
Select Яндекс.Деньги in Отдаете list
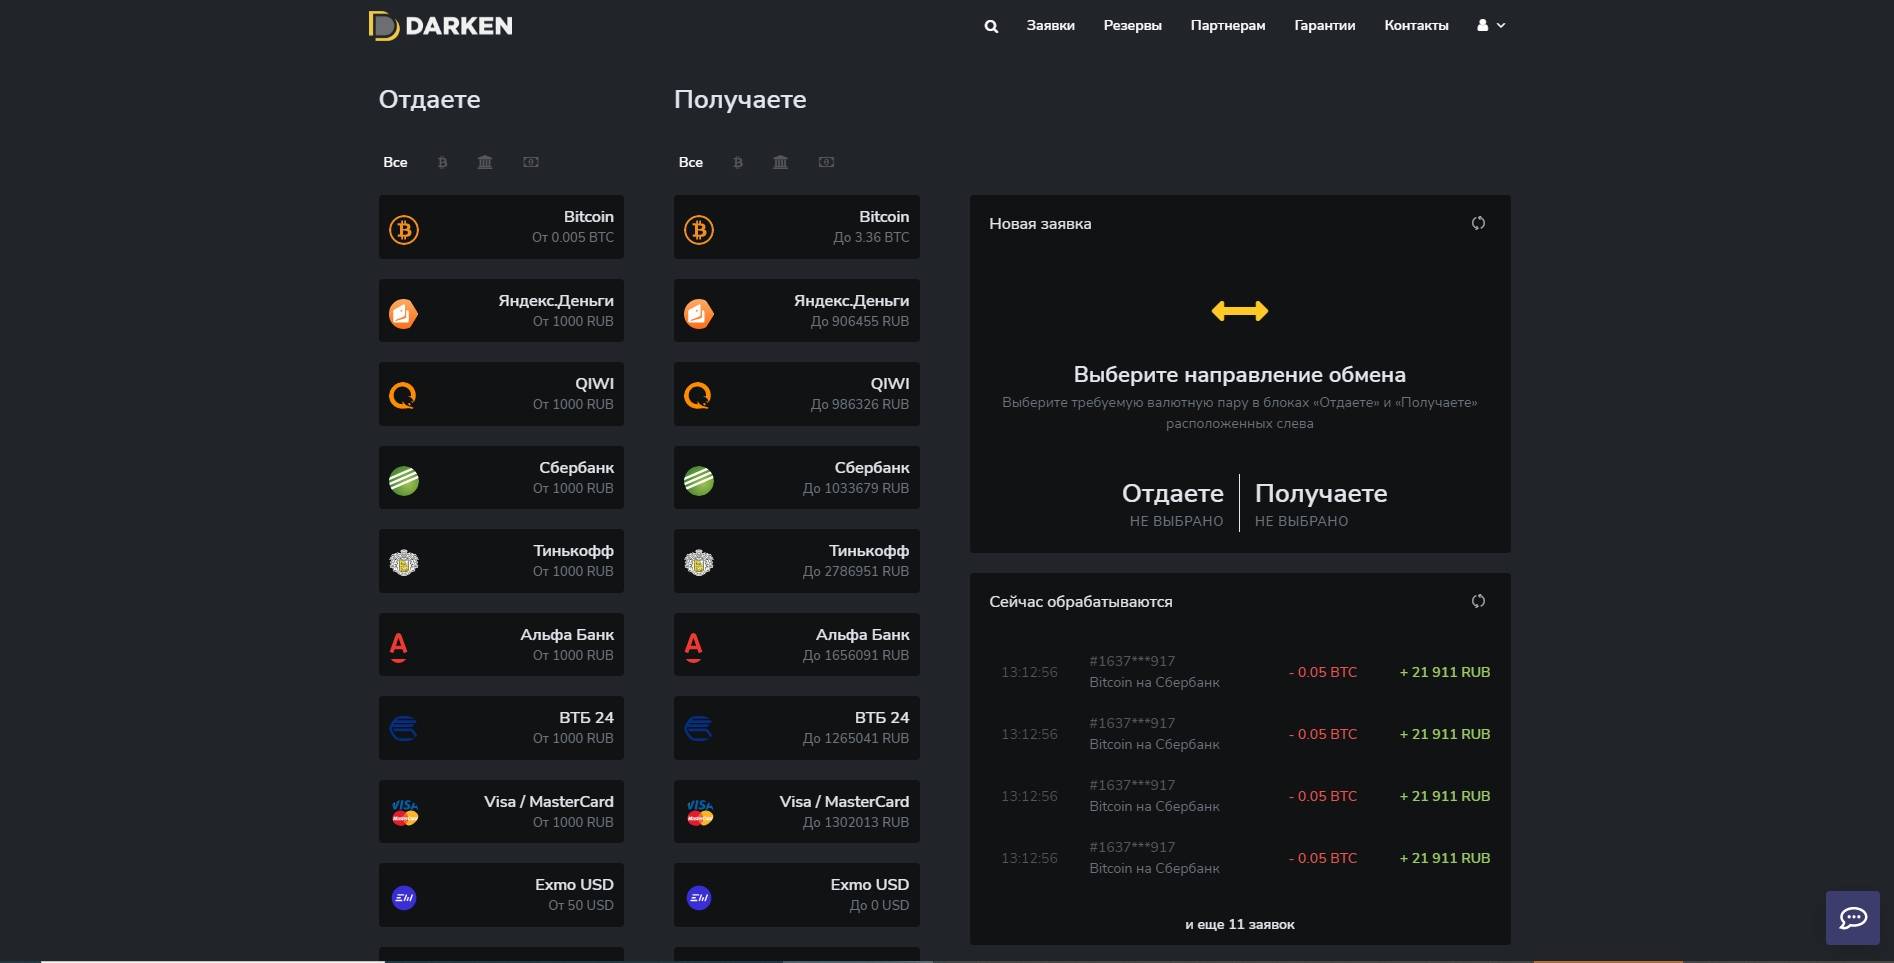coord(501,311)
